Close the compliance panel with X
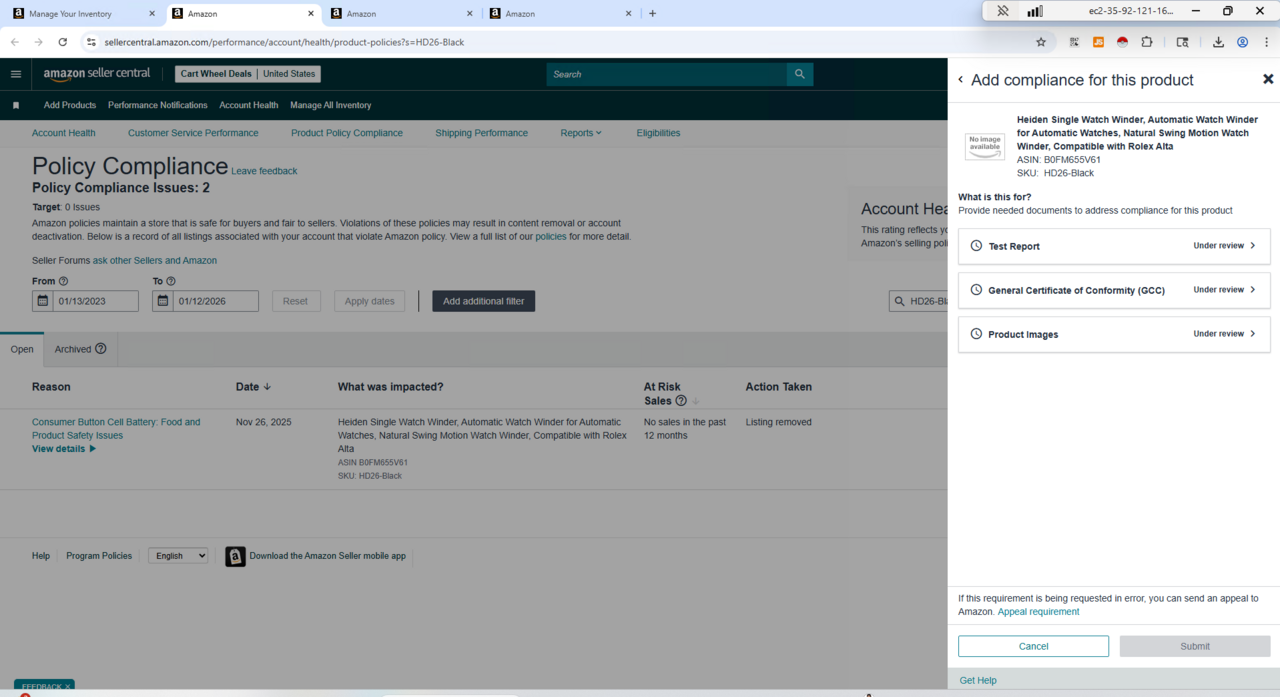1280x697 pixels. pos(1267,79)
